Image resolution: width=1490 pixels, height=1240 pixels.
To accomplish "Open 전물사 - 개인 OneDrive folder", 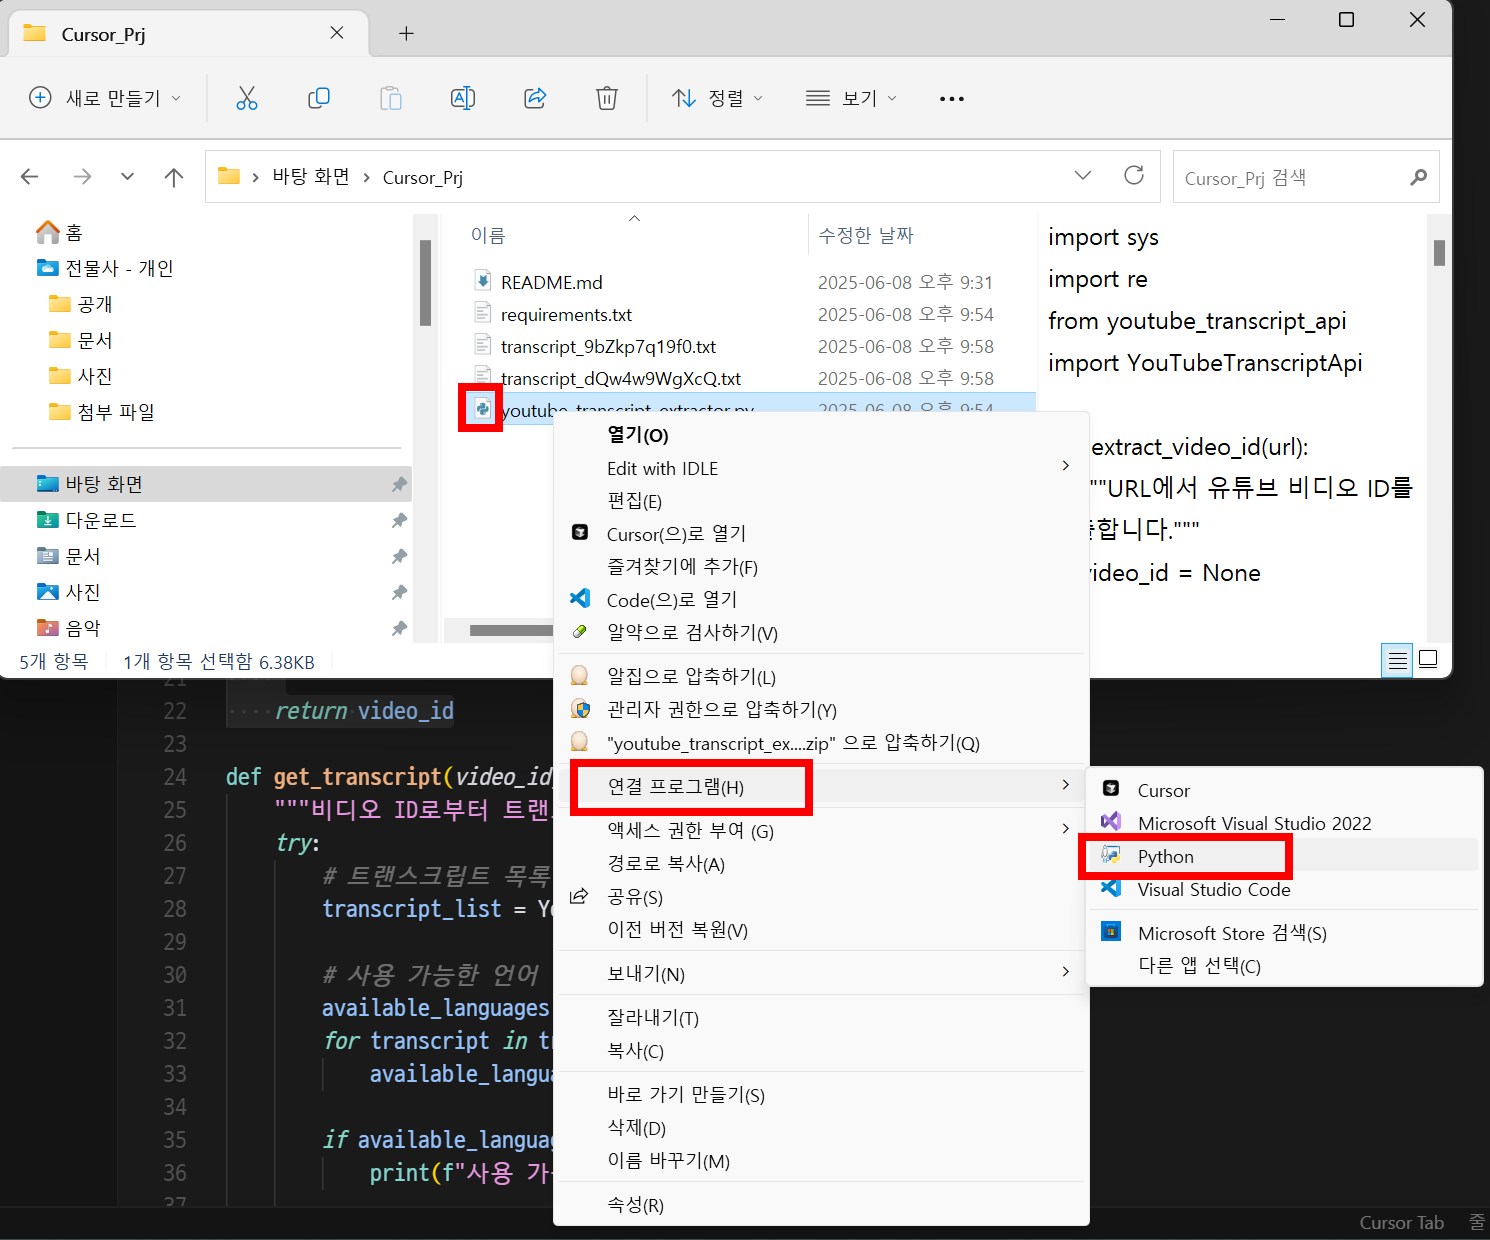I will pyautogui.click(x=106, y=268).
